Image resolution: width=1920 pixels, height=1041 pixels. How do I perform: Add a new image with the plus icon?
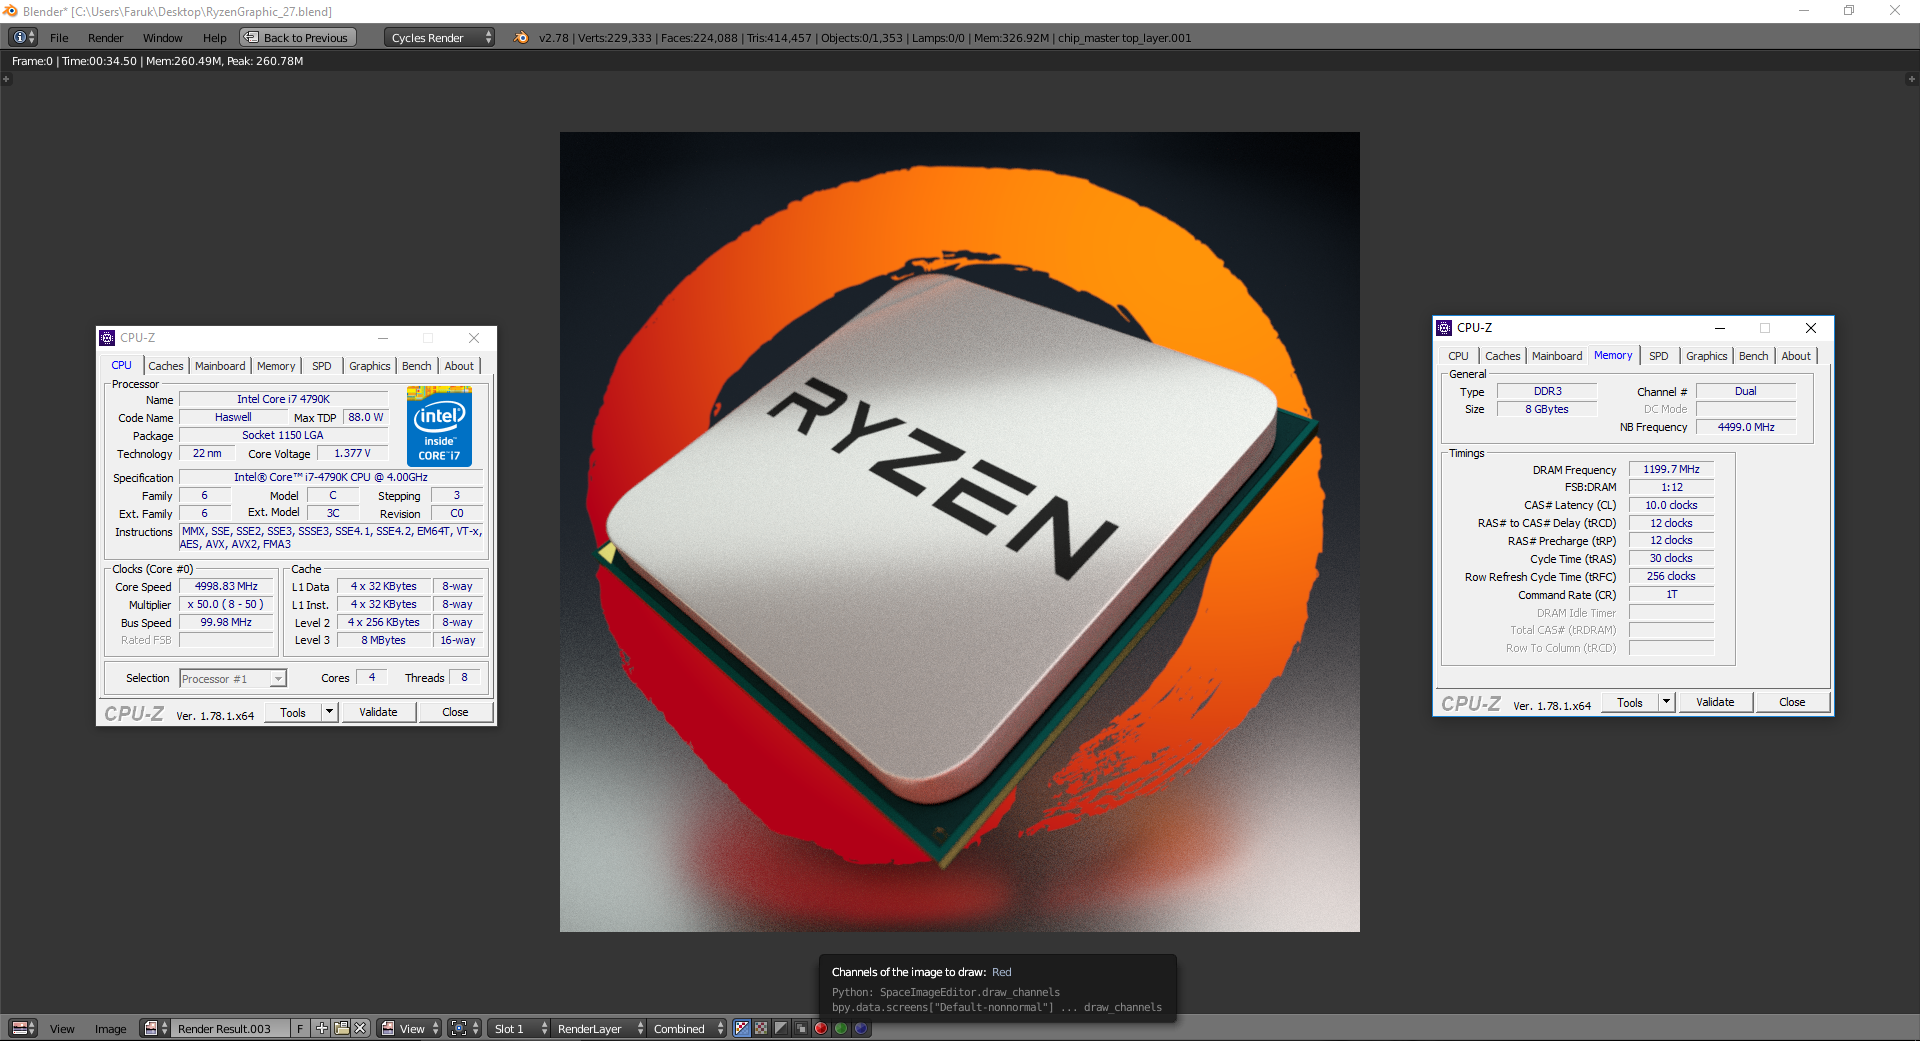(321, 1028)
